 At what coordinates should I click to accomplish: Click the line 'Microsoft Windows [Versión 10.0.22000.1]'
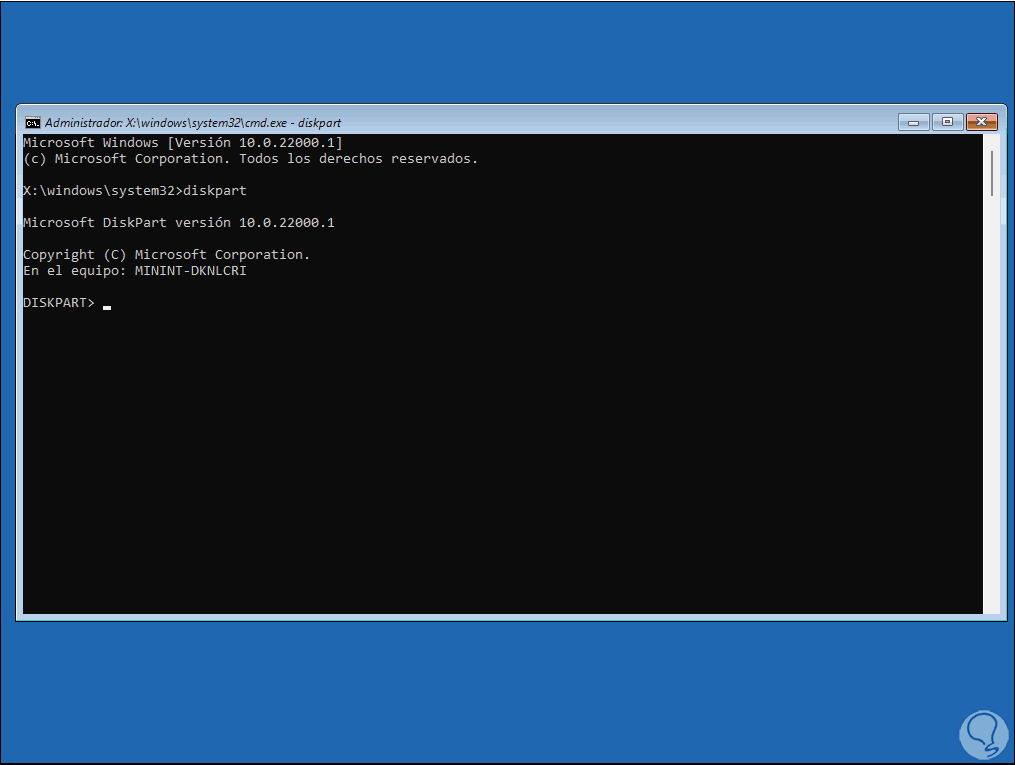[183, 142]
